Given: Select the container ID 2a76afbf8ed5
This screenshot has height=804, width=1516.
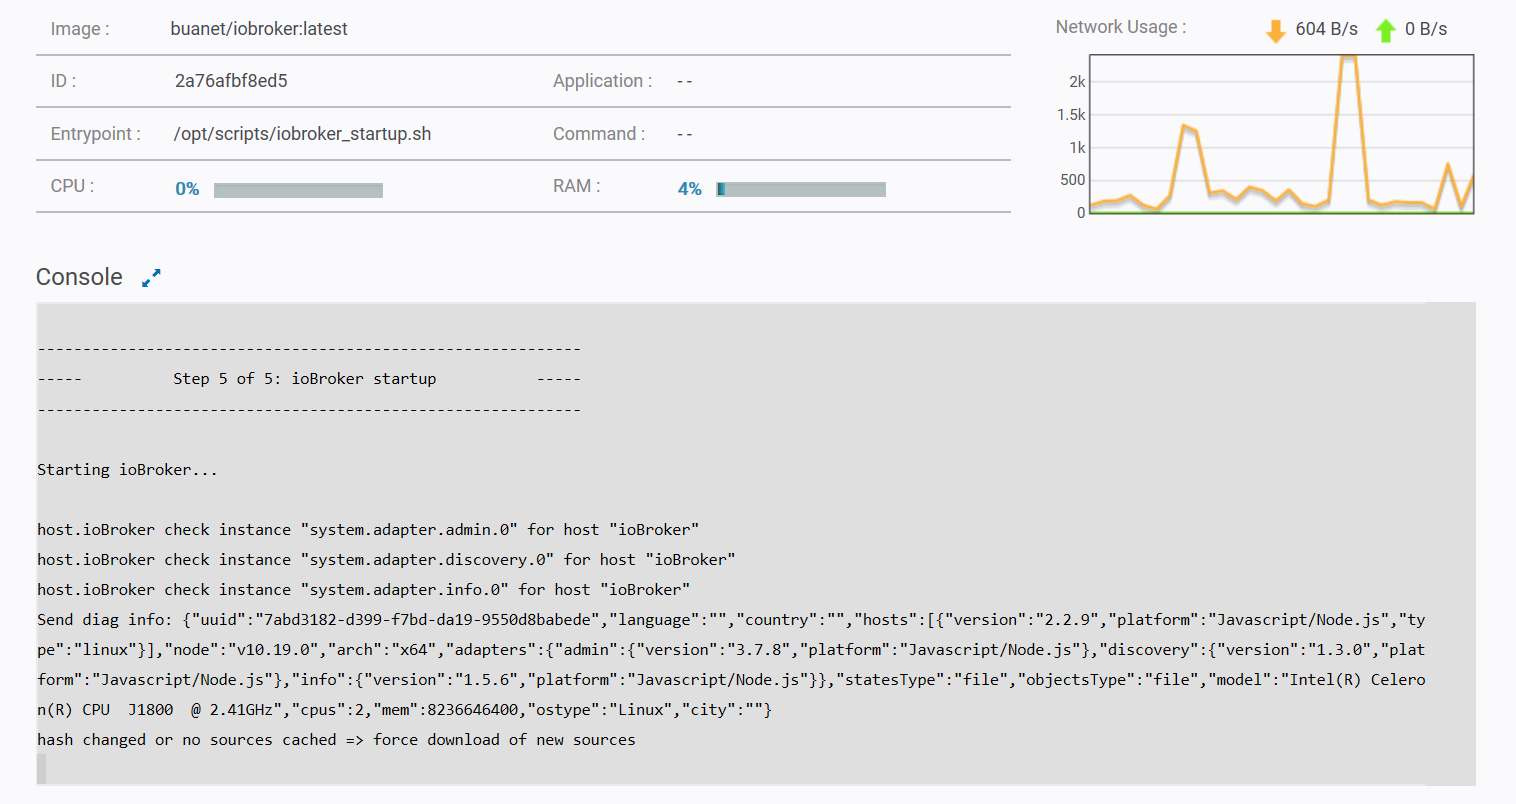Looking at the screenshot, I should tap(231, 81).
